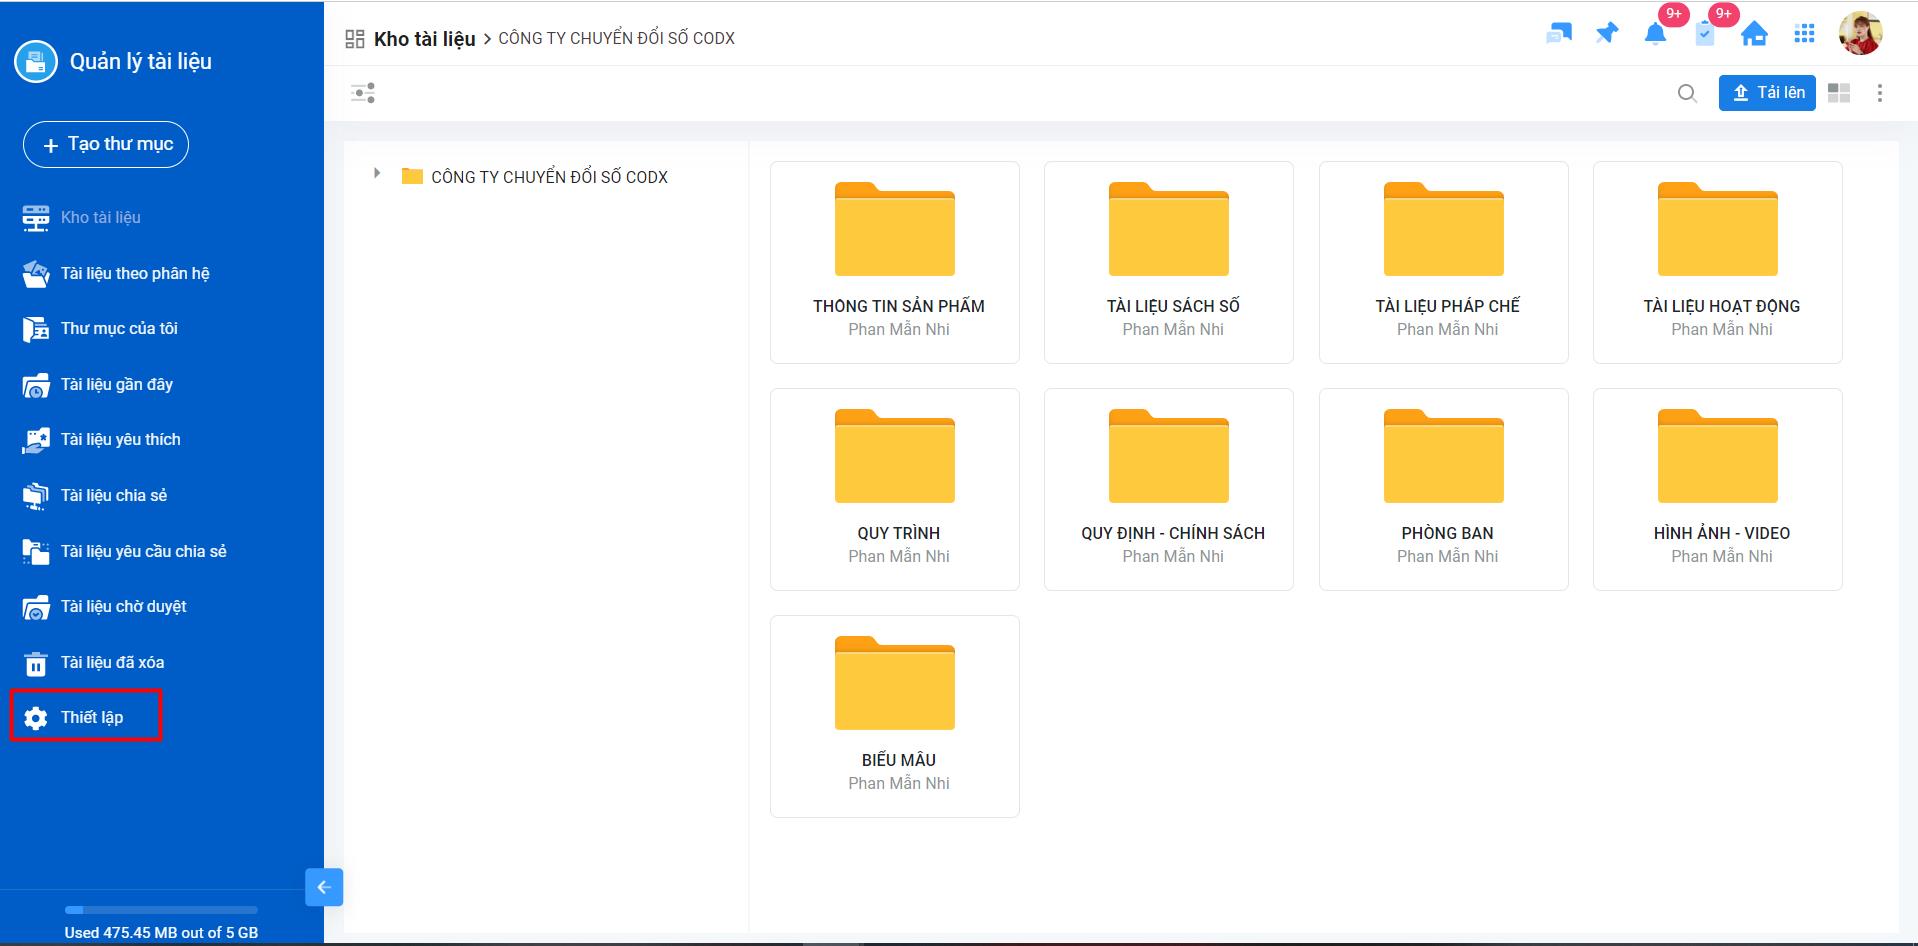
Task: Open Tài liệu yêu cầu chia sẻ
Action: pyautogui.click(x=125, y=552)
